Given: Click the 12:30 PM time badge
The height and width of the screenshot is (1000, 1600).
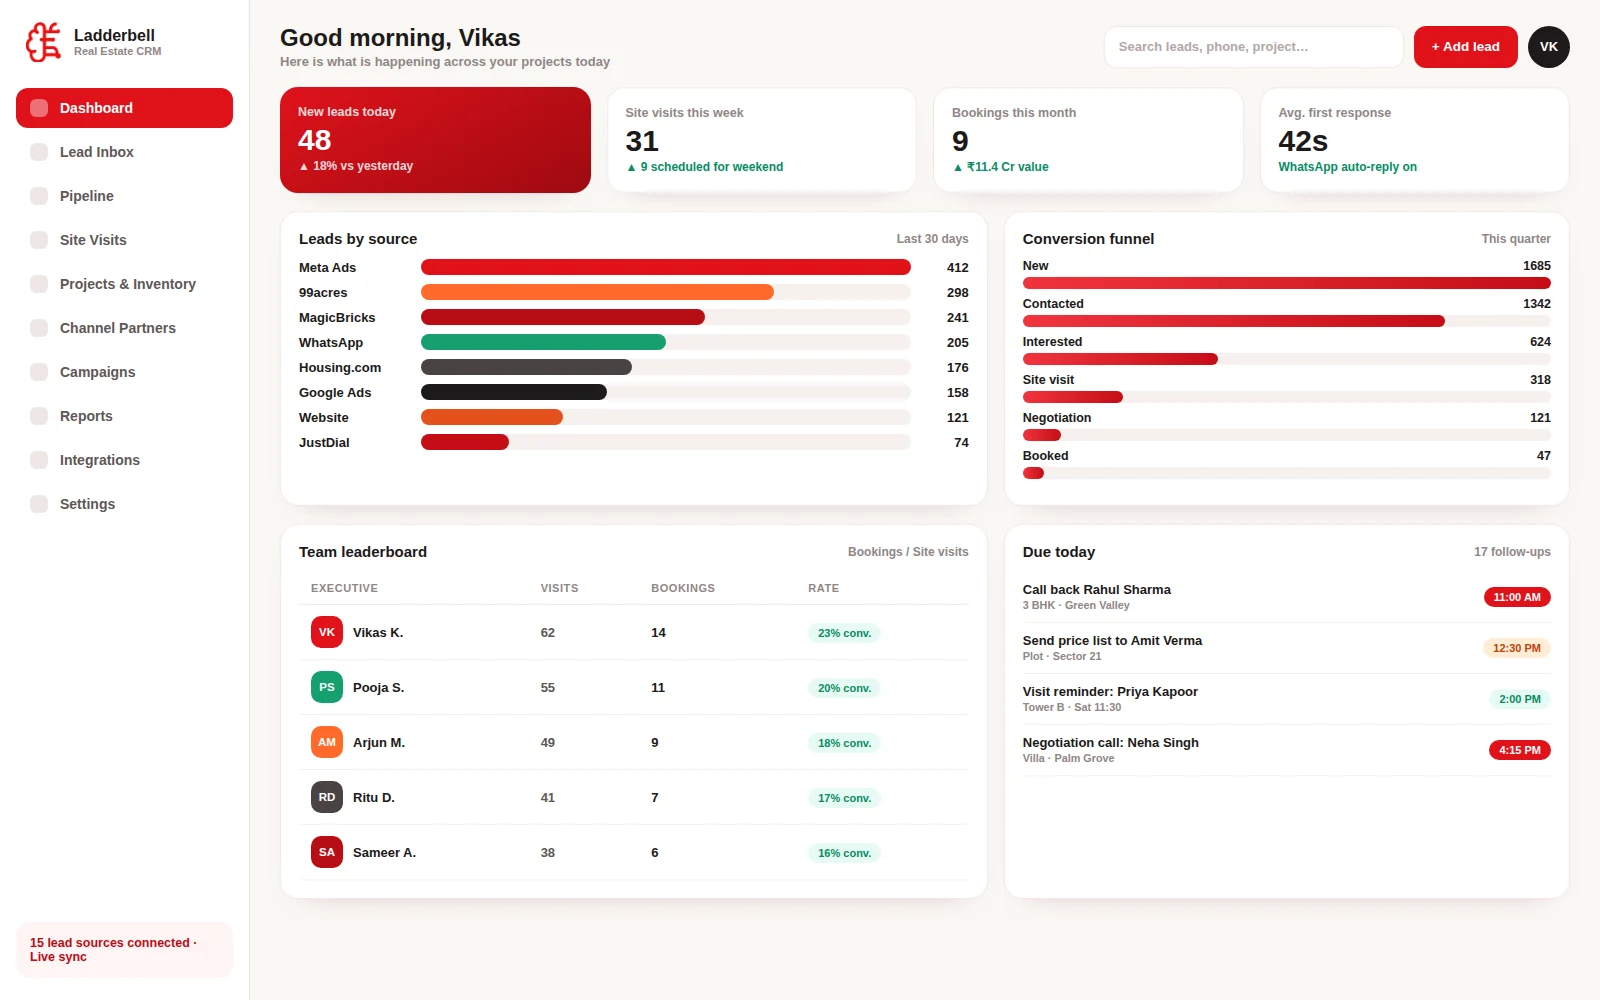Looking at the screenshot, I should (1517, 648).
